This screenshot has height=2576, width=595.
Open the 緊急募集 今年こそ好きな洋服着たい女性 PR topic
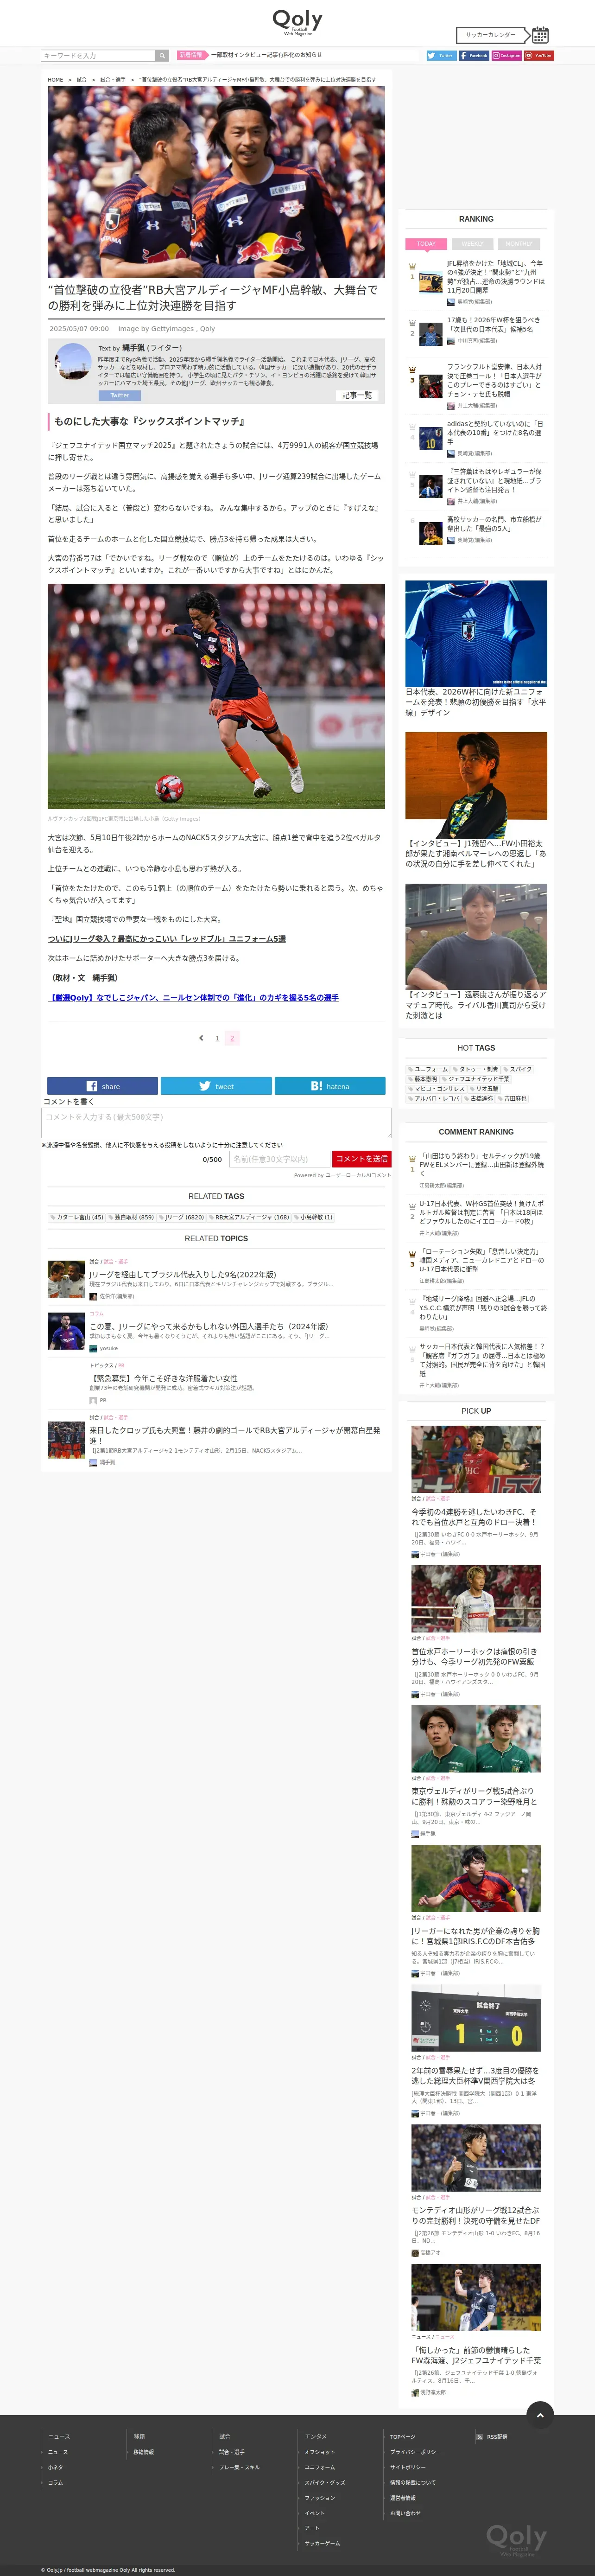click(x=163, y=1378)
